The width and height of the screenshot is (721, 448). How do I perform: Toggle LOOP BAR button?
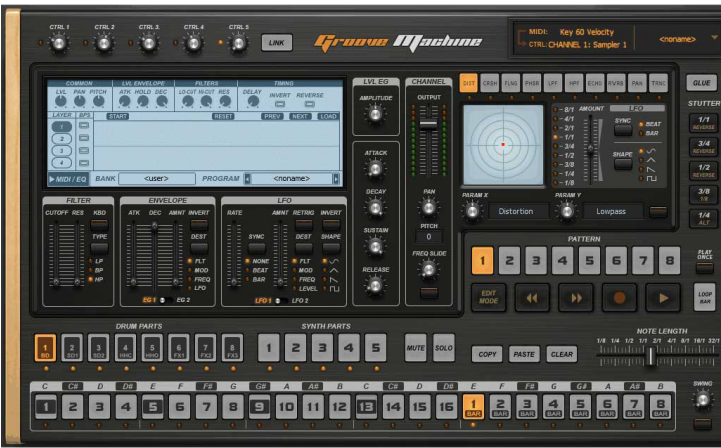704,297
